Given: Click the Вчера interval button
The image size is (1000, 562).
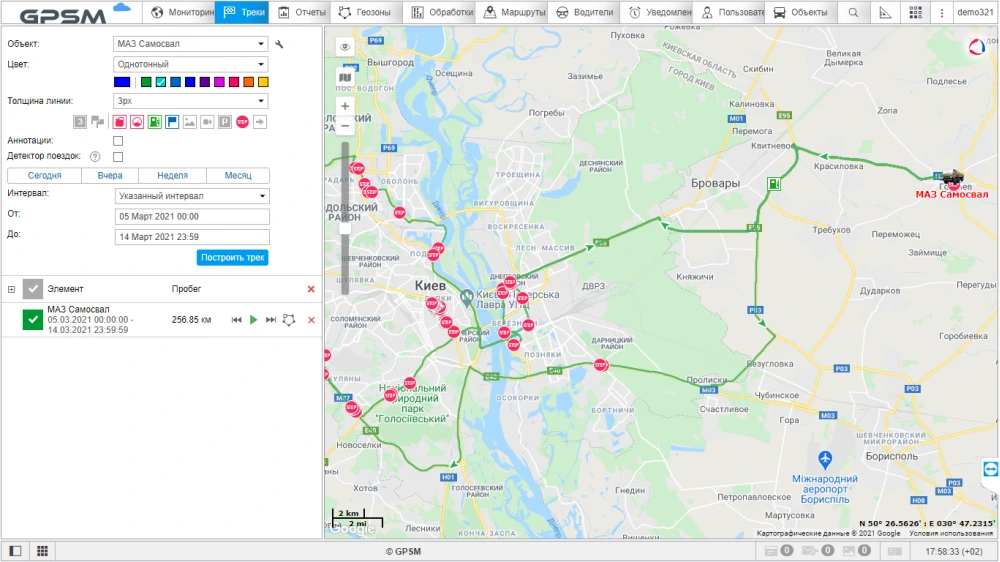Looking at the screenshot, I should [x=110, y=175].
